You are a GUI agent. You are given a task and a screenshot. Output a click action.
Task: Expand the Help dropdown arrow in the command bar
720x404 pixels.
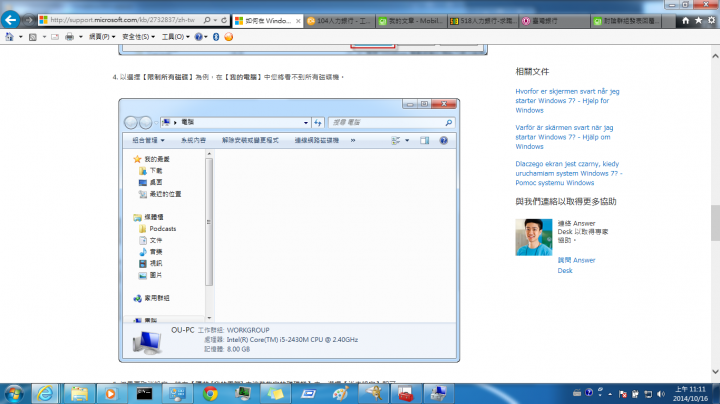pyautogui.click(x=206, y=37)
